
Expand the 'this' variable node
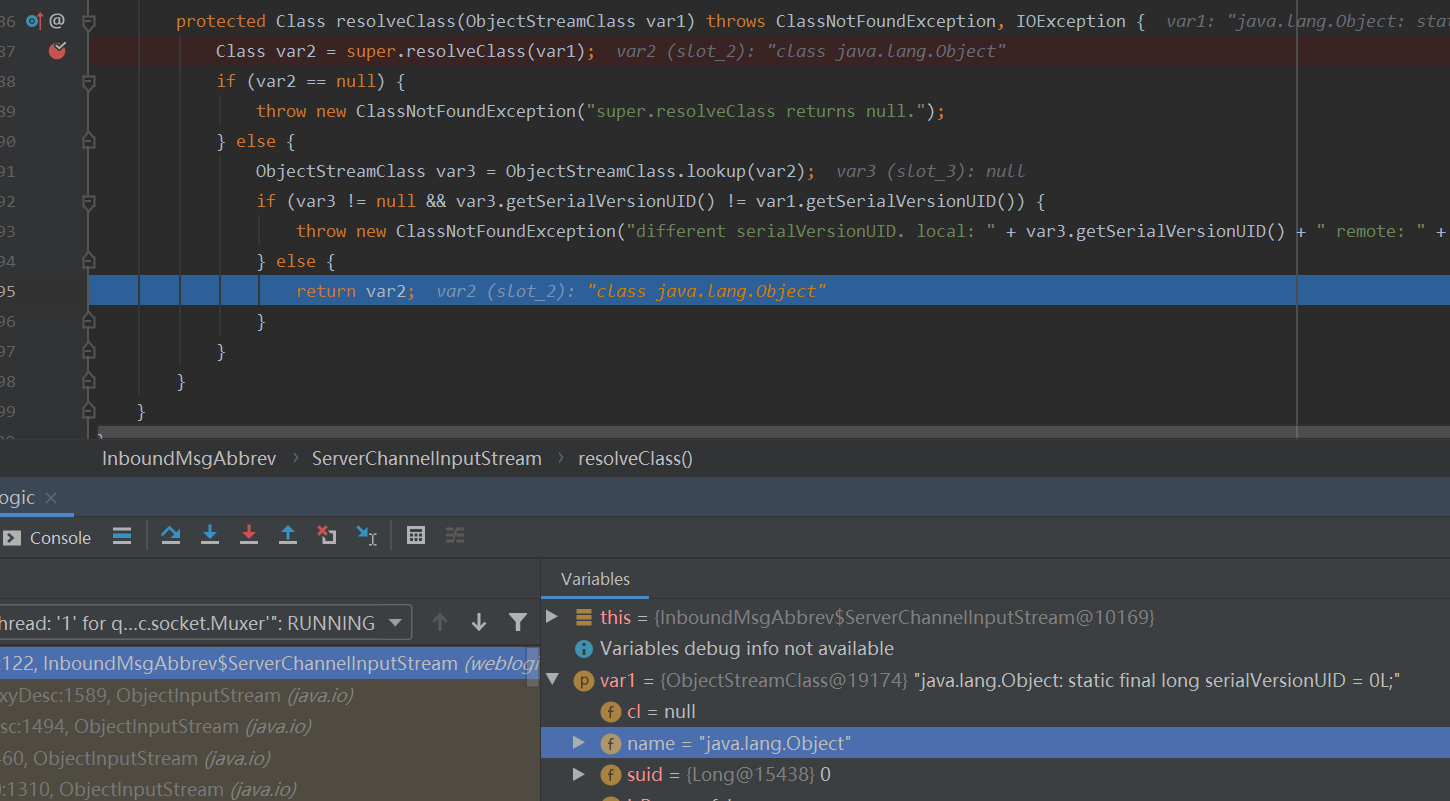[552, 617]
